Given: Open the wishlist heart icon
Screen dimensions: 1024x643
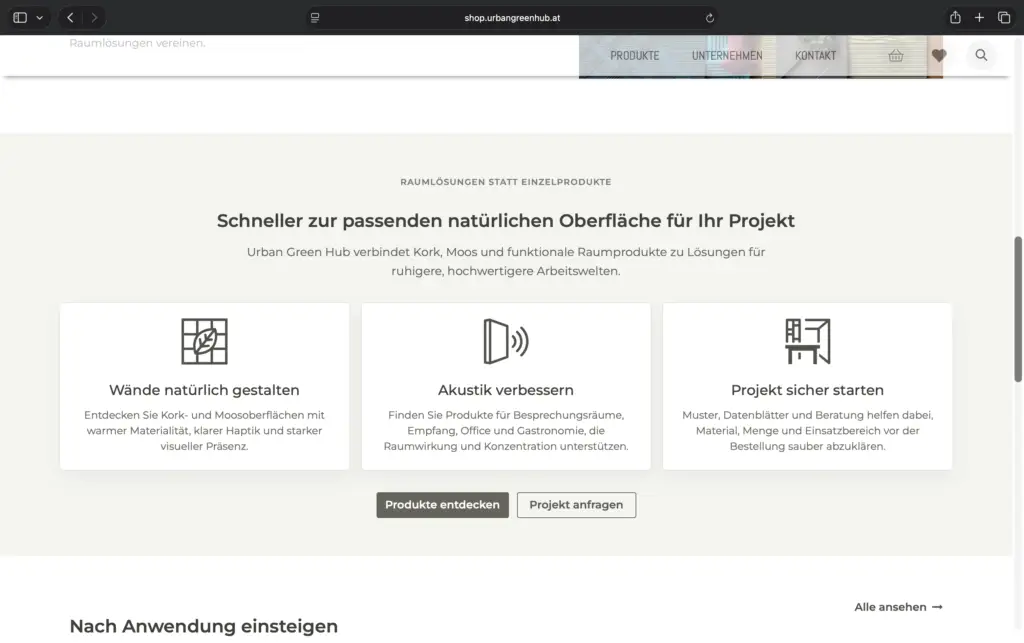Looking at the screenshot, I should pyautogui.click(x=938, y=55).
